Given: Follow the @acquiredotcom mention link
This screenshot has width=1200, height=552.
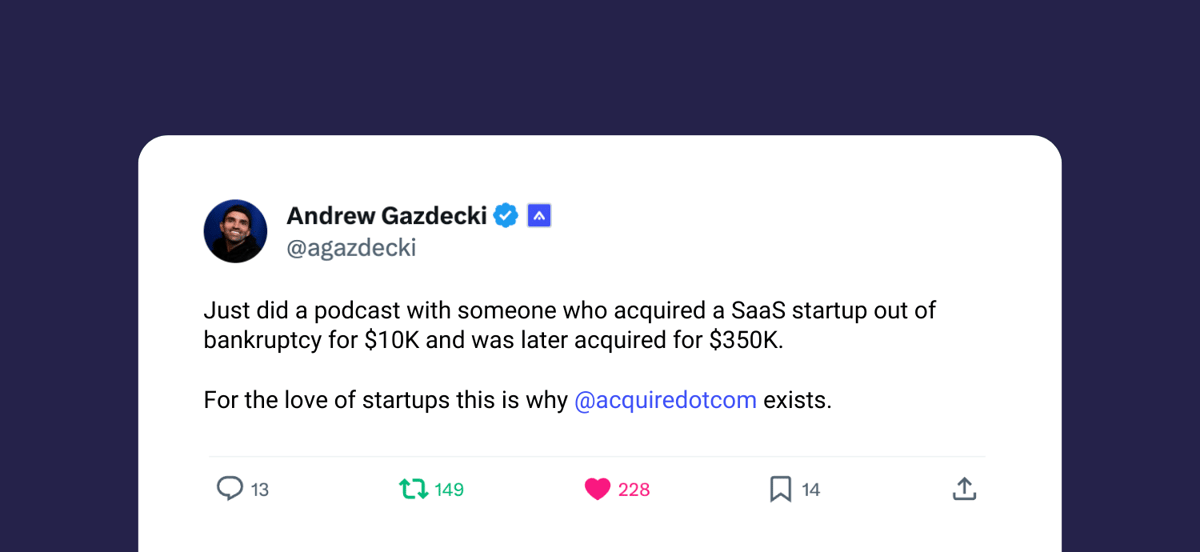Looking at the screenshot, I should tap(665, 401).
